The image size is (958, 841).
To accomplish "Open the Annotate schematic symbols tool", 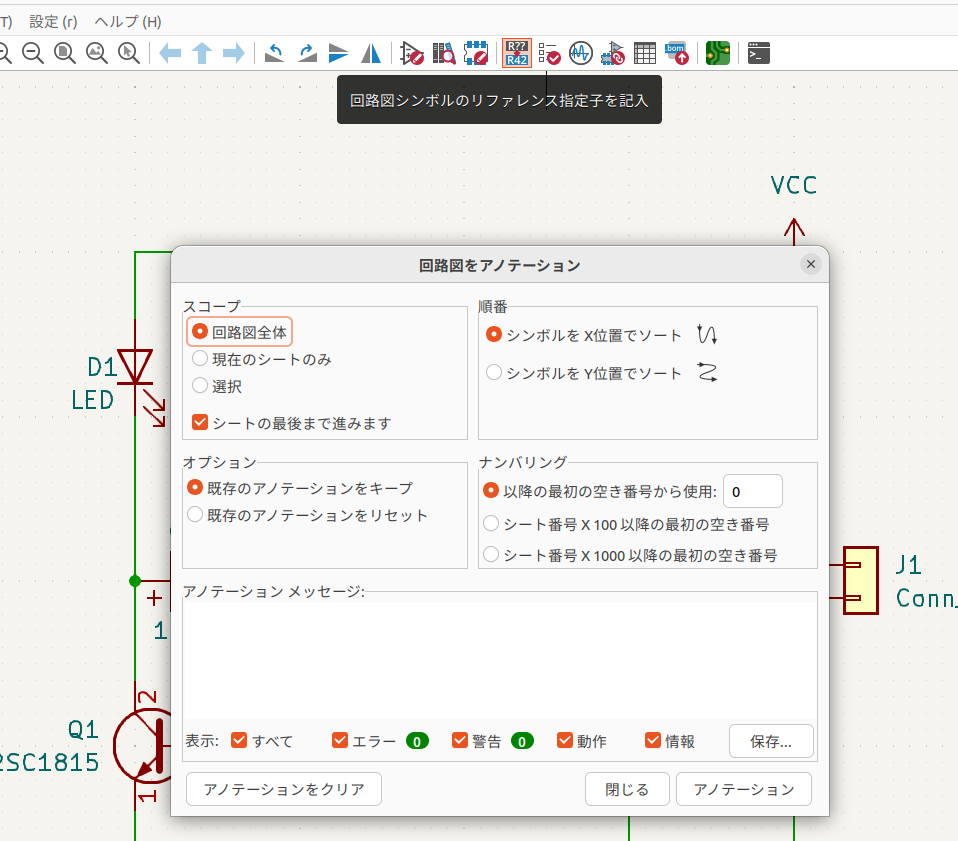I will click(517, 53).
